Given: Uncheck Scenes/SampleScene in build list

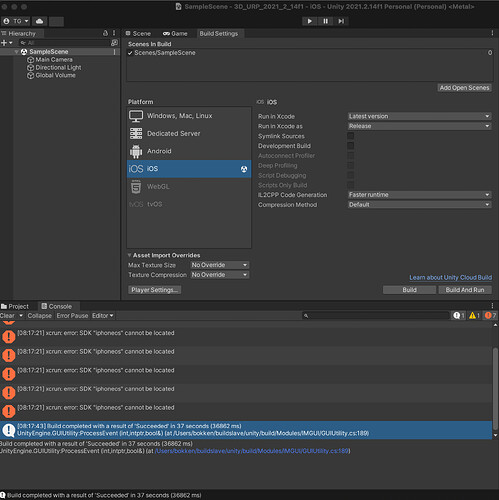Looking at the screenshot, I should coord(130,53).
